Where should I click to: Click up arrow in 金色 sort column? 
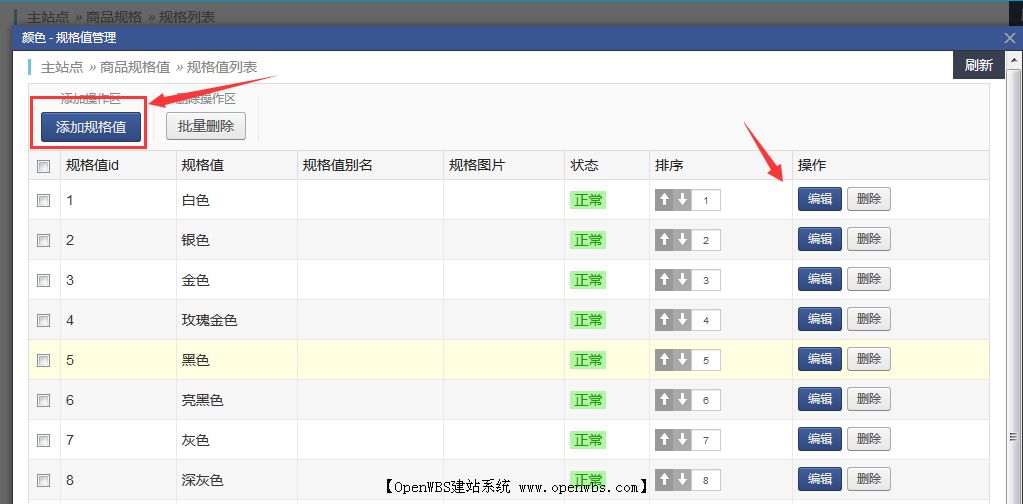click(x=664, y=280)
